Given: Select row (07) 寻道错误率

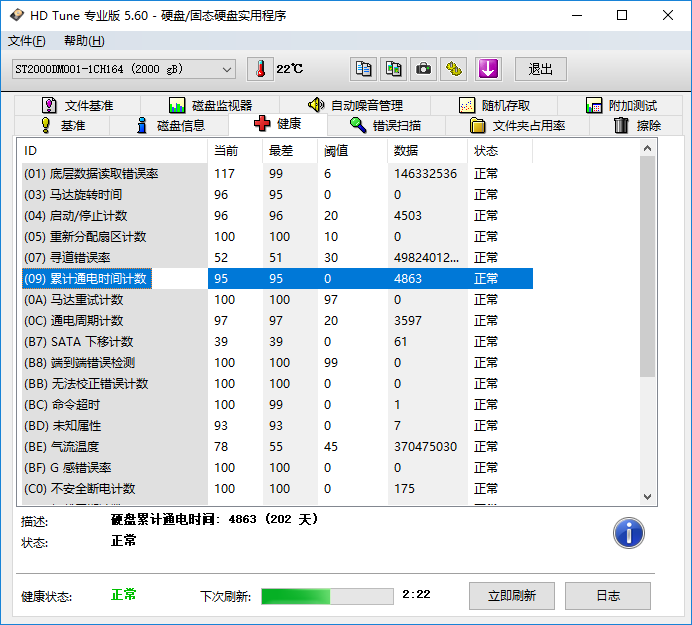Looking at the screenshot, I should 278,258.
